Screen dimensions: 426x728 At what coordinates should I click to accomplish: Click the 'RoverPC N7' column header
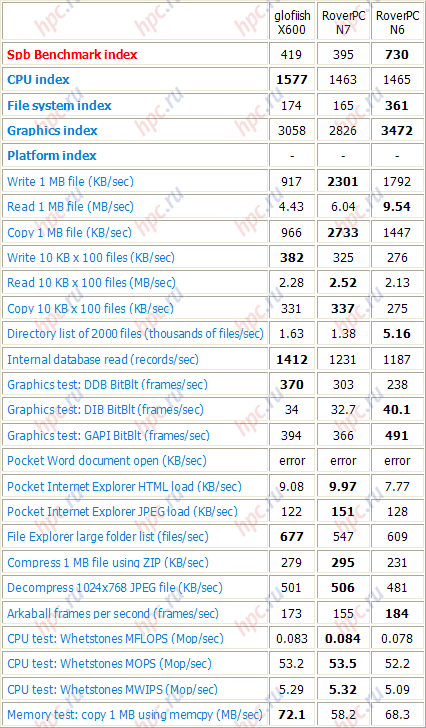[343, 23]
